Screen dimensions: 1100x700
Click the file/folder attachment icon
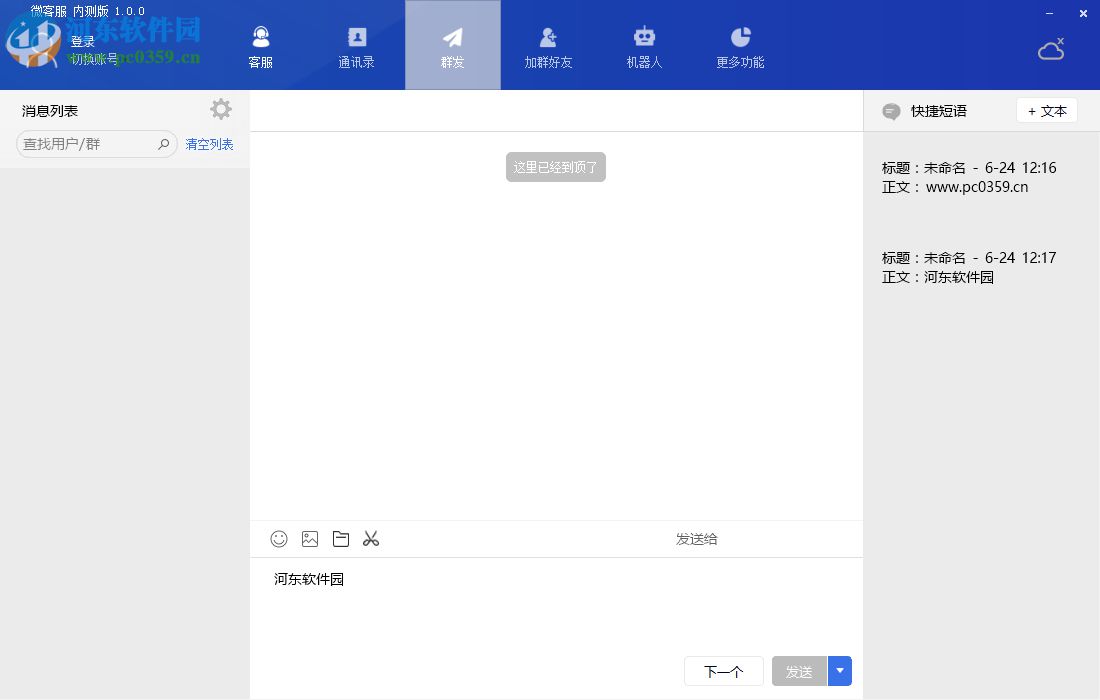point(341,539)
